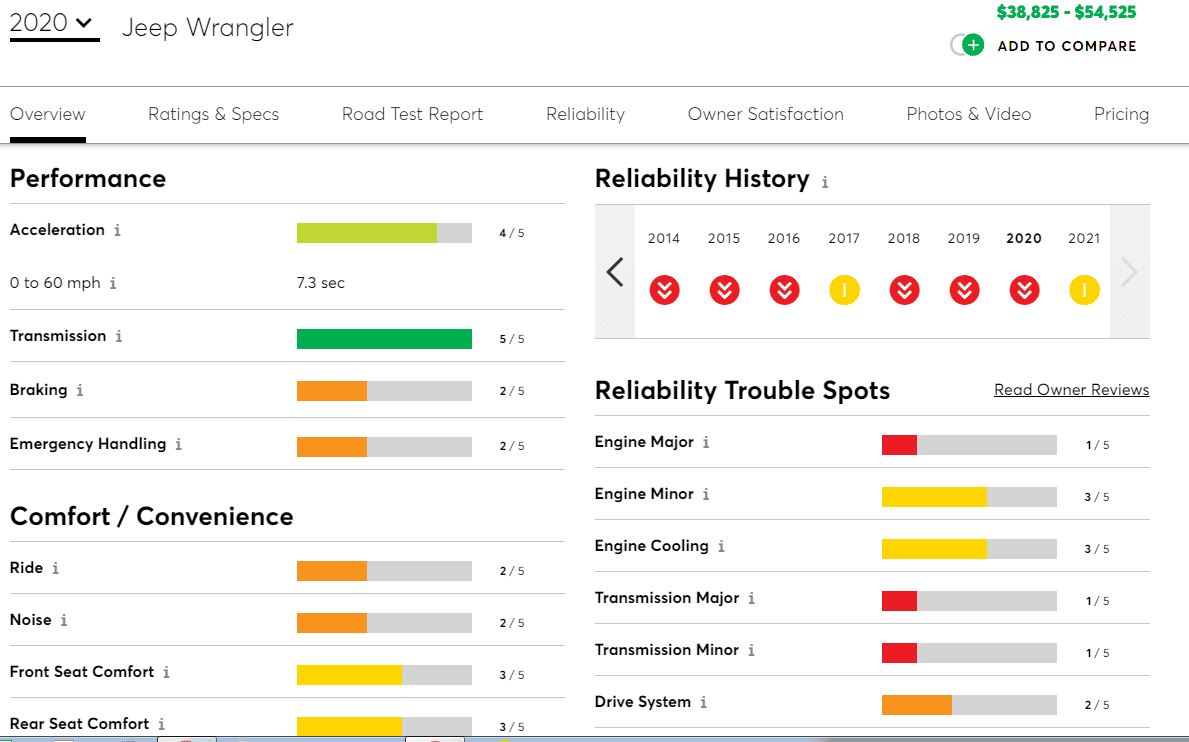The image size is (1189, 742).
Task: Open the Pricing tab
Action: point(1121,114)
